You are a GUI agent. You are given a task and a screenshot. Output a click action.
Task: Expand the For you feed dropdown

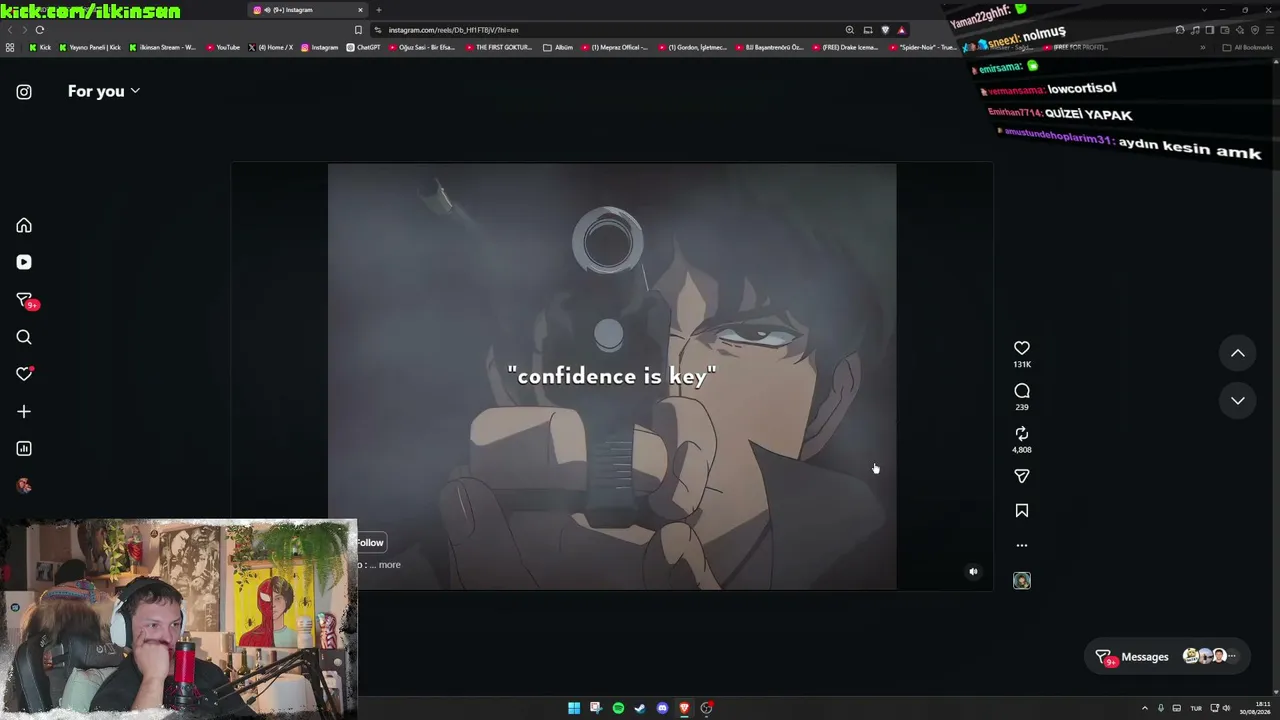coord(104,91)
